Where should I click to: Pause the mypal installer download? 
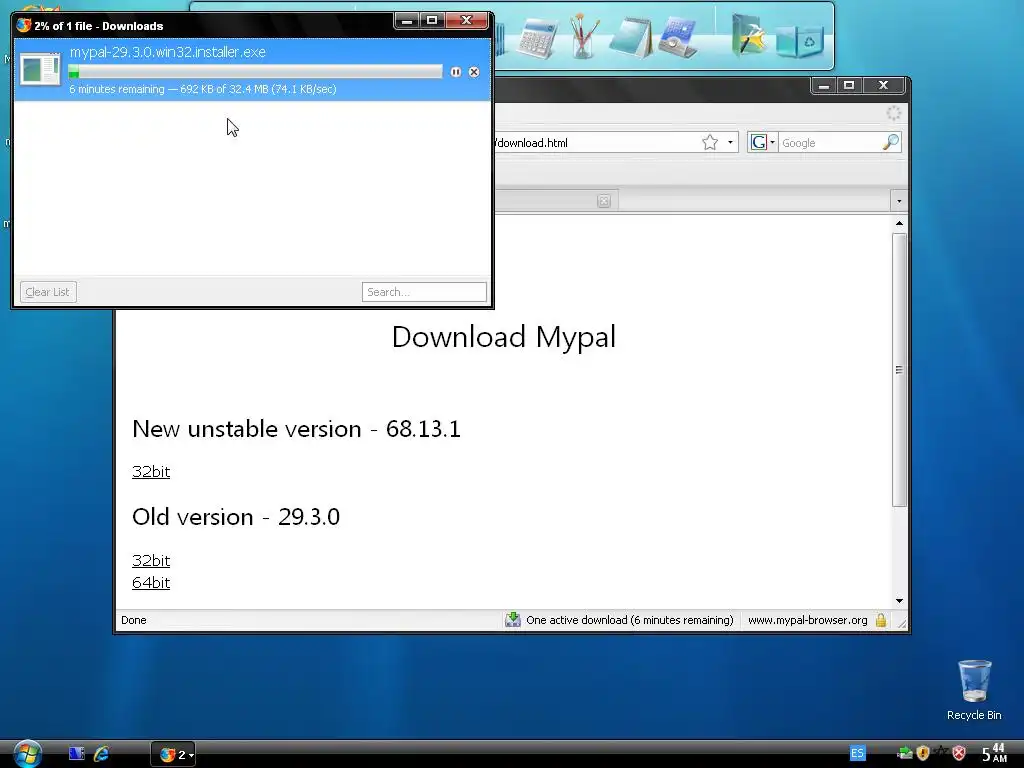[455, 72]
